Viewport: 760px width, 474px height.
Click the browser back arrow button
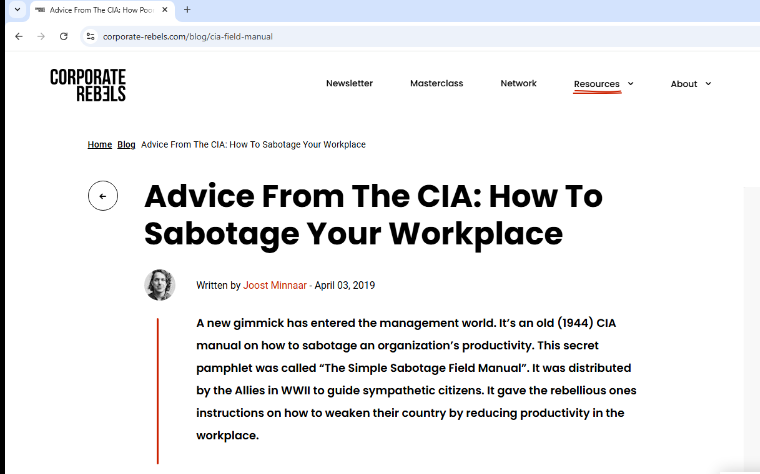(x=19, y=36)
